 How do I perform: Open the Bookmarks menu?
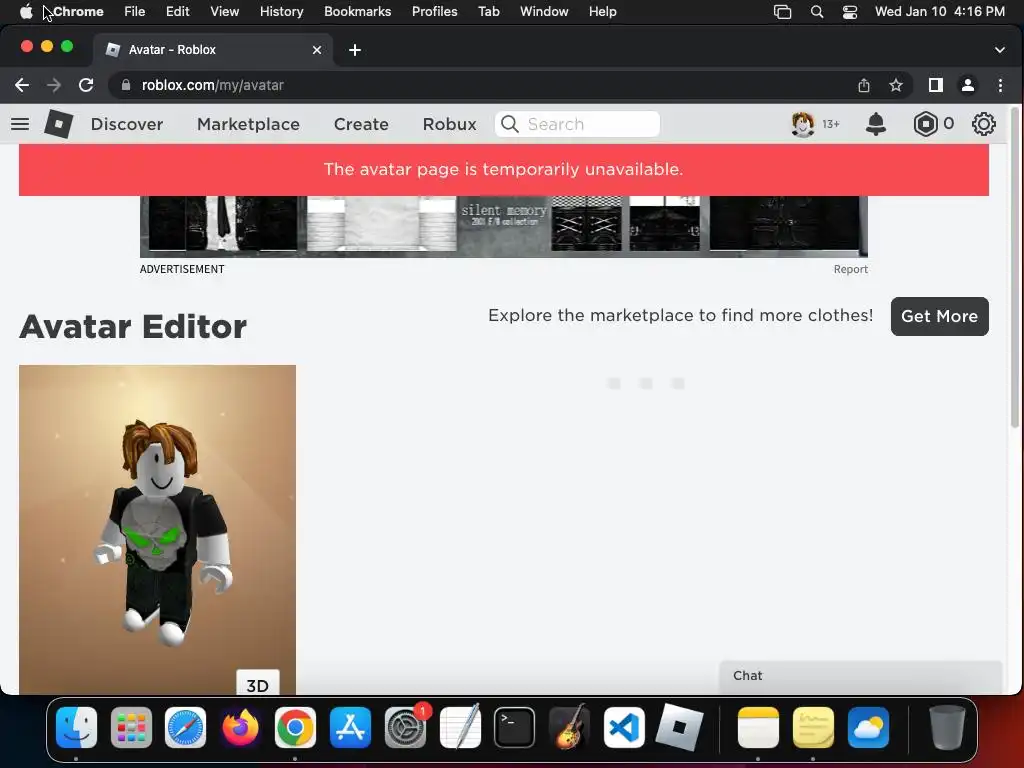click(357, 12)
